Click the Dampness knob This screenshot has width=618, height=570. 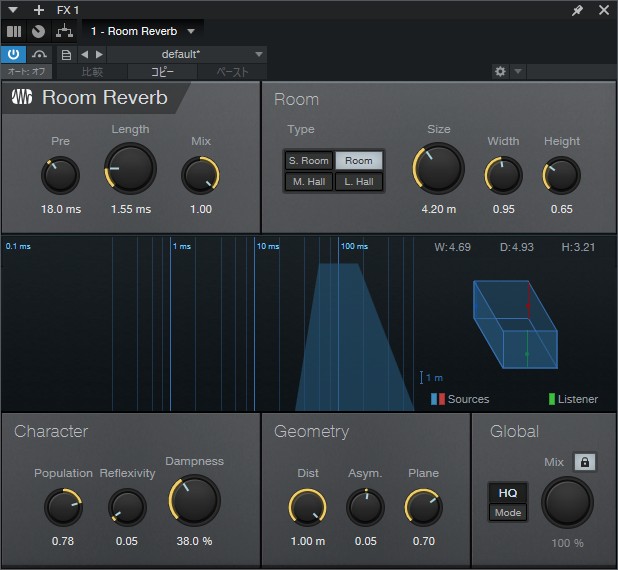click(195, 500)
